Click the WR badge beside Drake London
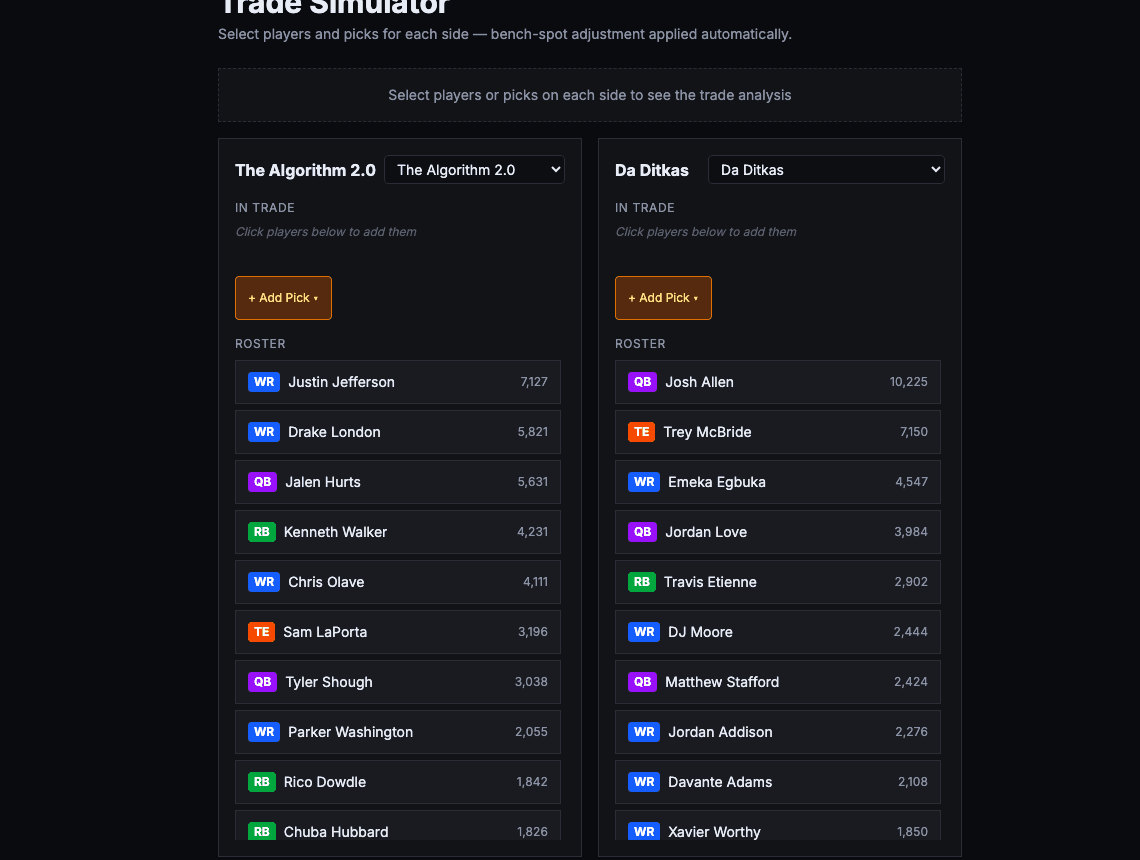 pyautogui.click(x=264, y=432)
